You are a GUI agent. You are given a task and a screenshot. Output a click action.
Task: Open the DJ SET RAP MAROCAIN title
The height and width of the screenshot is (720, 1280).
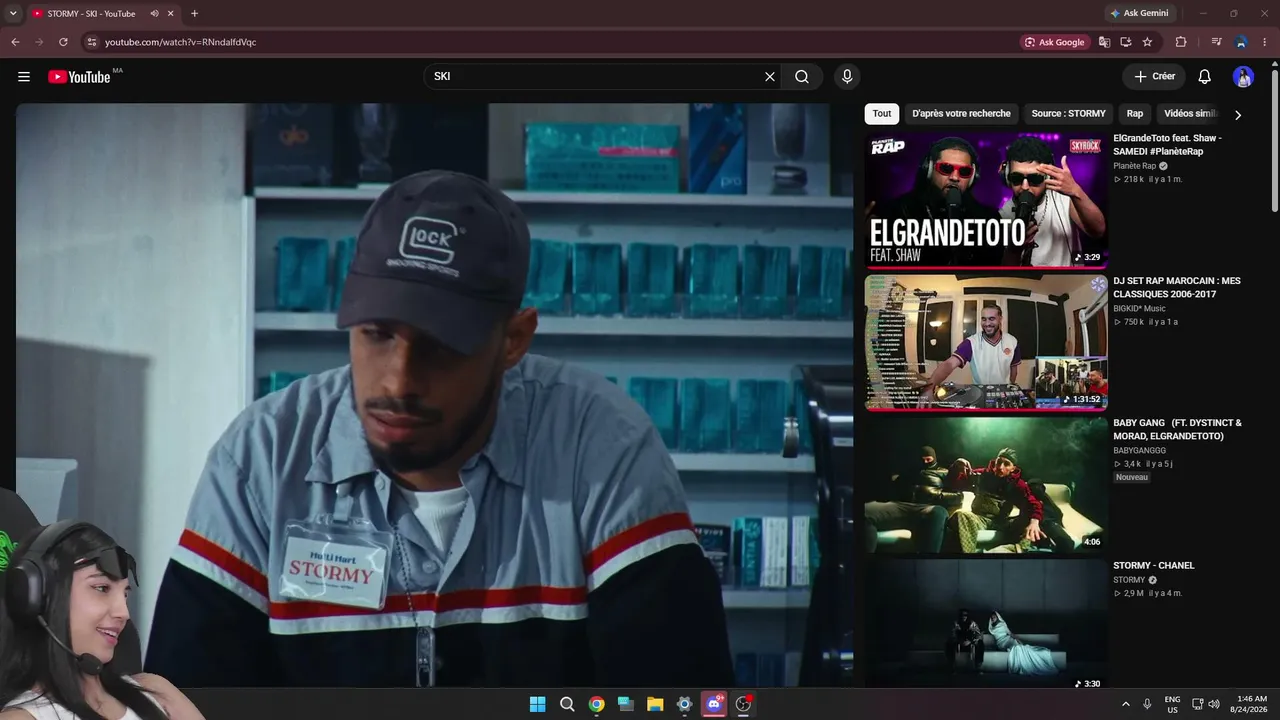point(1177,288)
